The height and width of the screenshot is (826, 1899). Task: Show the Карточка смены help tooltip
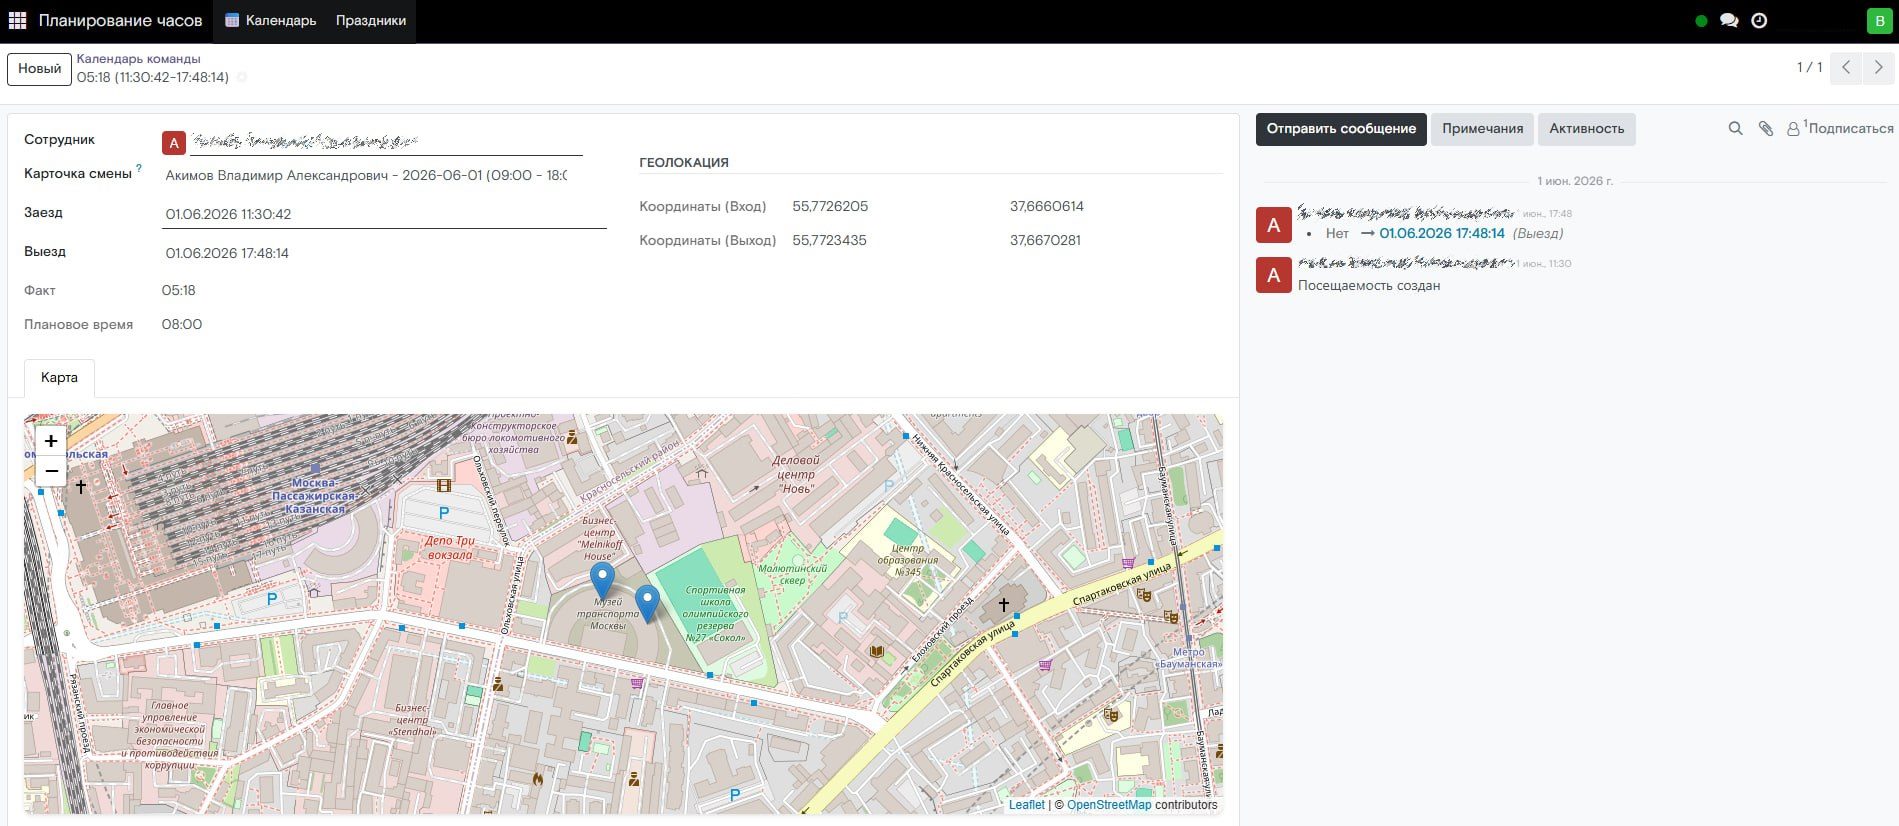pos(139,169)
